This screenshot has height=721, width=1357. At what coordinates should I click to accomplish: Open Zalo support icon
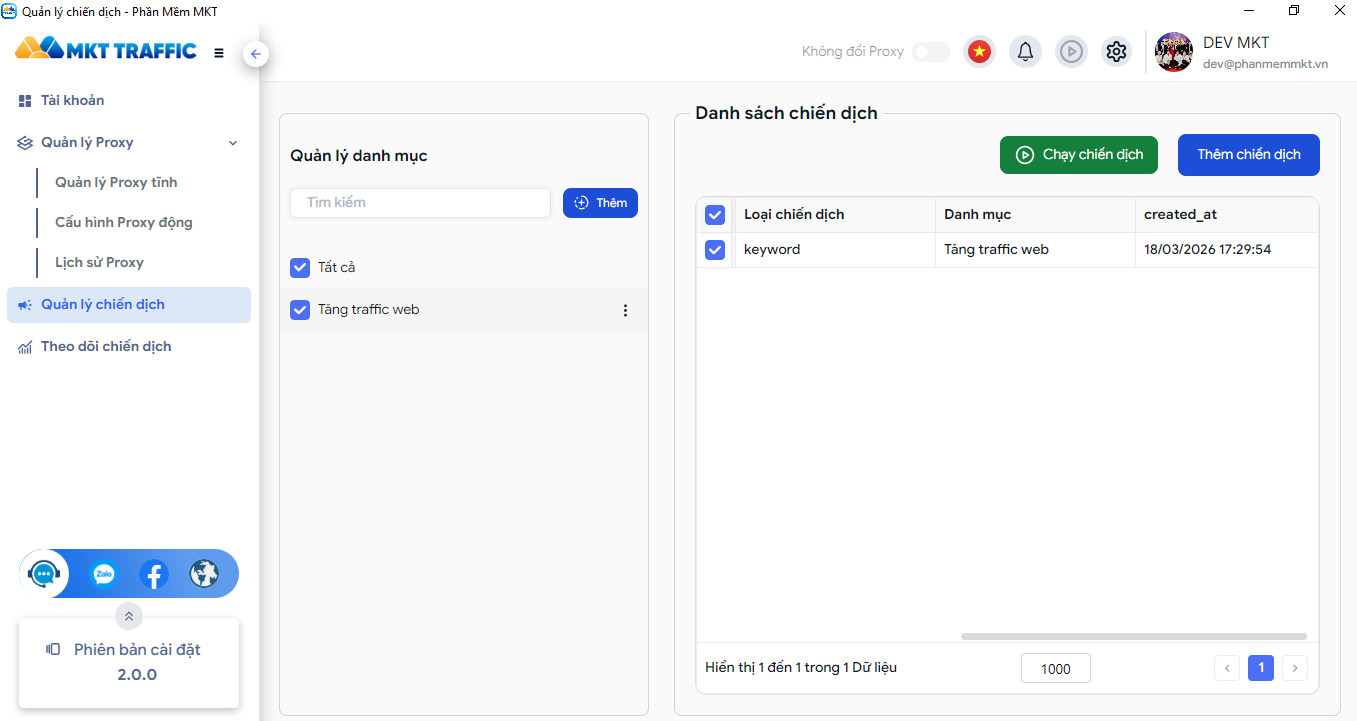coord(103,574)
